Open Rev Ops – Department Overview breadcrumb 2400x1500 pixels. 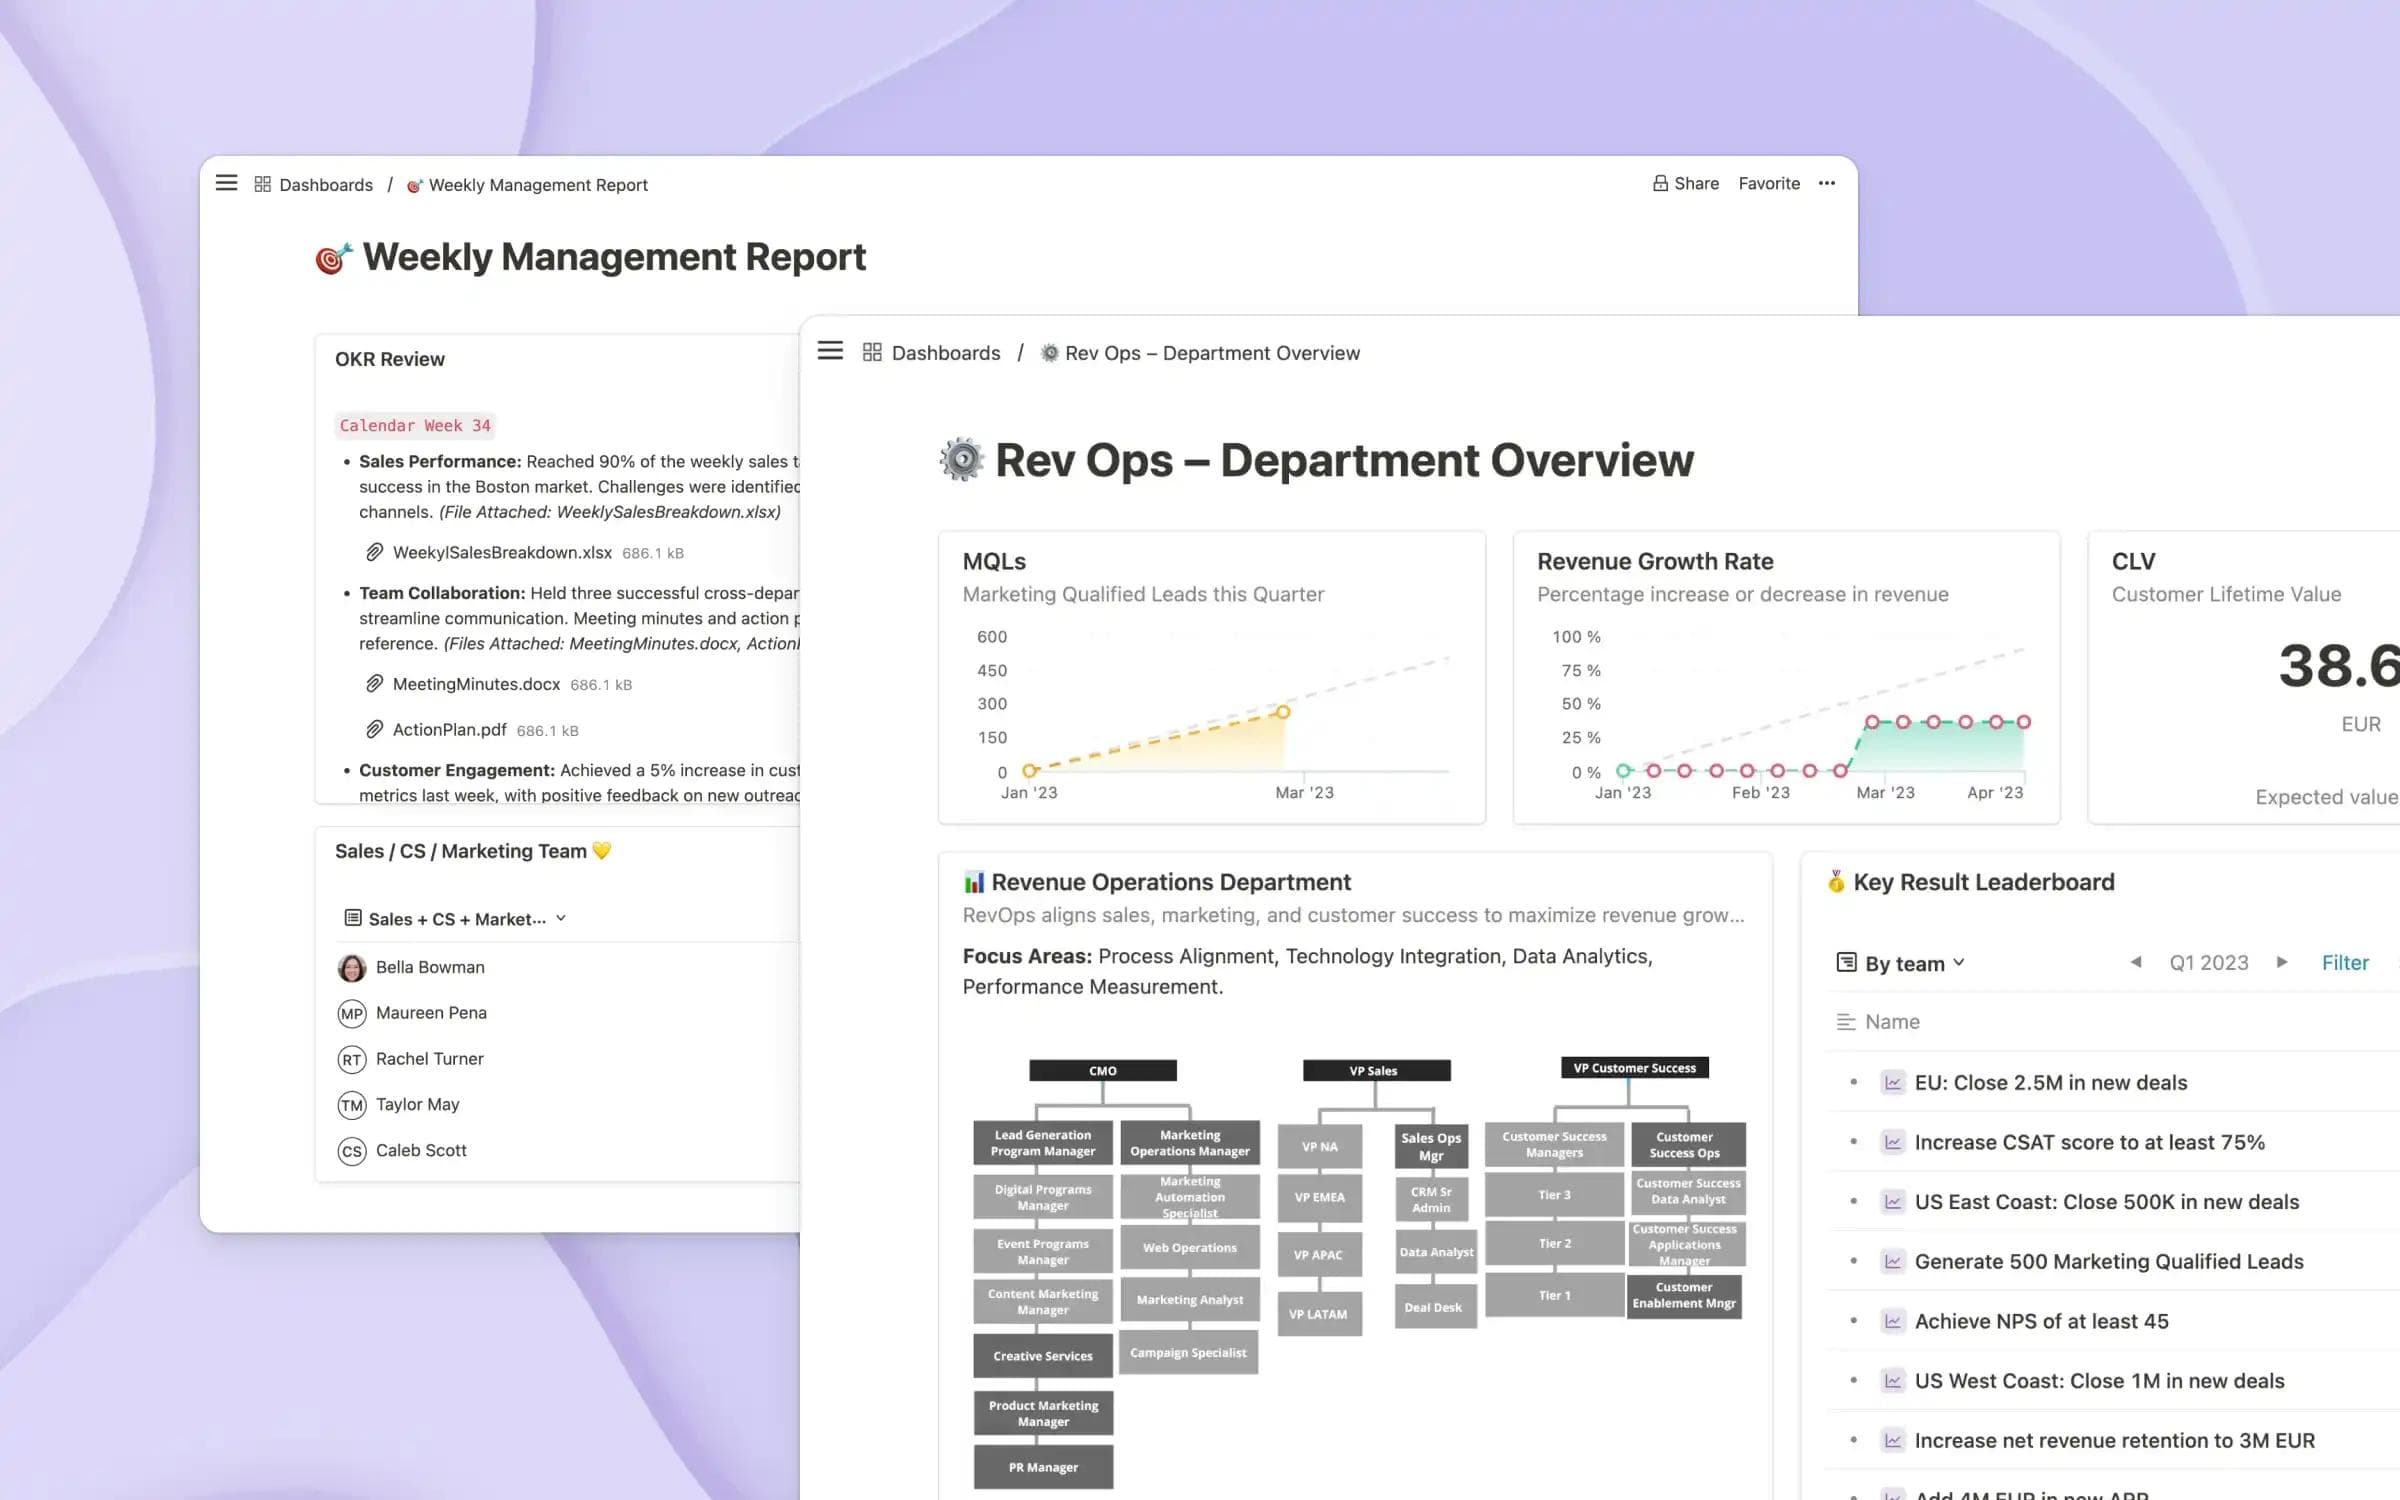click(1211, 353)
